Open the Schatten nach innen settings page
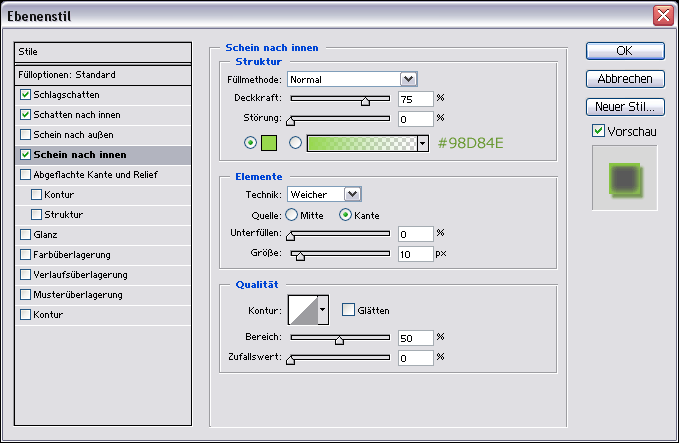 point(77,115)
